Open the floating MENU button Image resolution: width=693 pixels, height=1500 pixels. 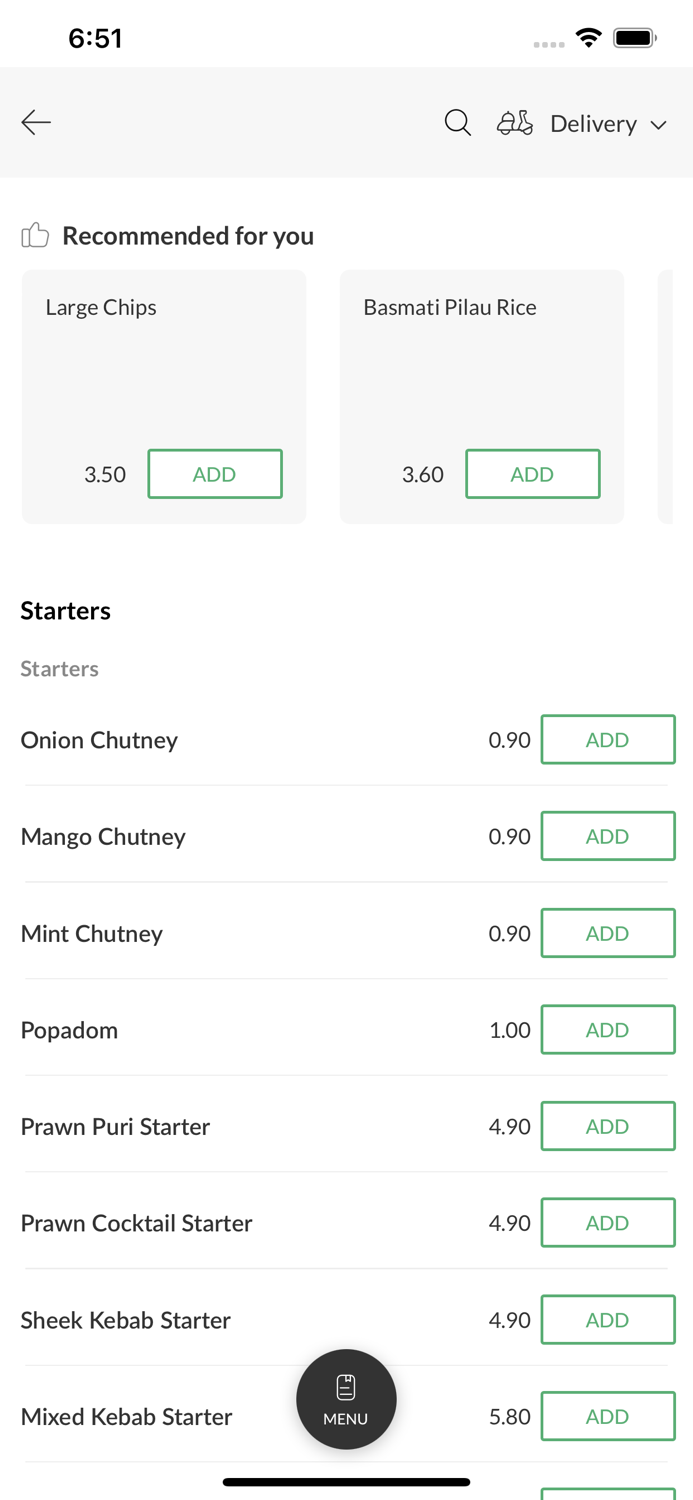point(346,1399)
